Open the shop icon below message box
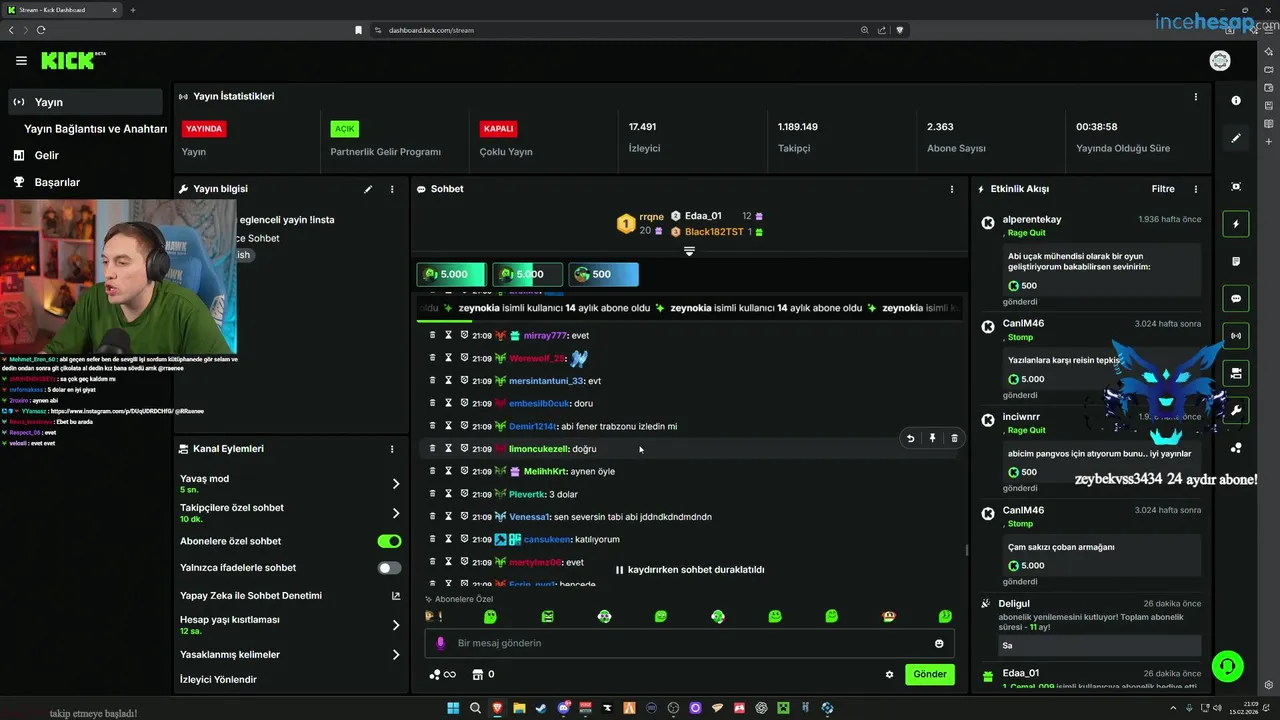Screen dimensions: 1280x720 point(477,674)
